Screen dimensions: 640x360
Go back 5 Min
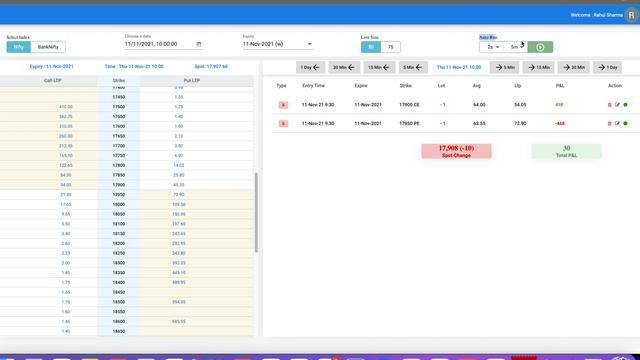[x=413, y=67]
